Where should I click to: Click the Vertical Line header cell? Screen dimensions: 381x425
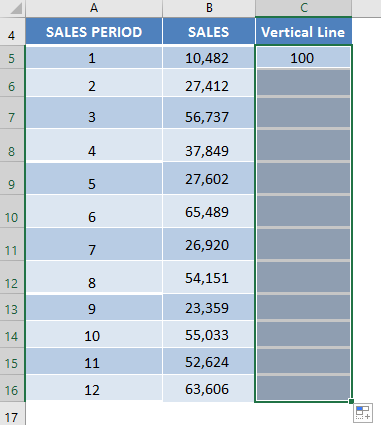pyautogui.click(x=303, y=31)
